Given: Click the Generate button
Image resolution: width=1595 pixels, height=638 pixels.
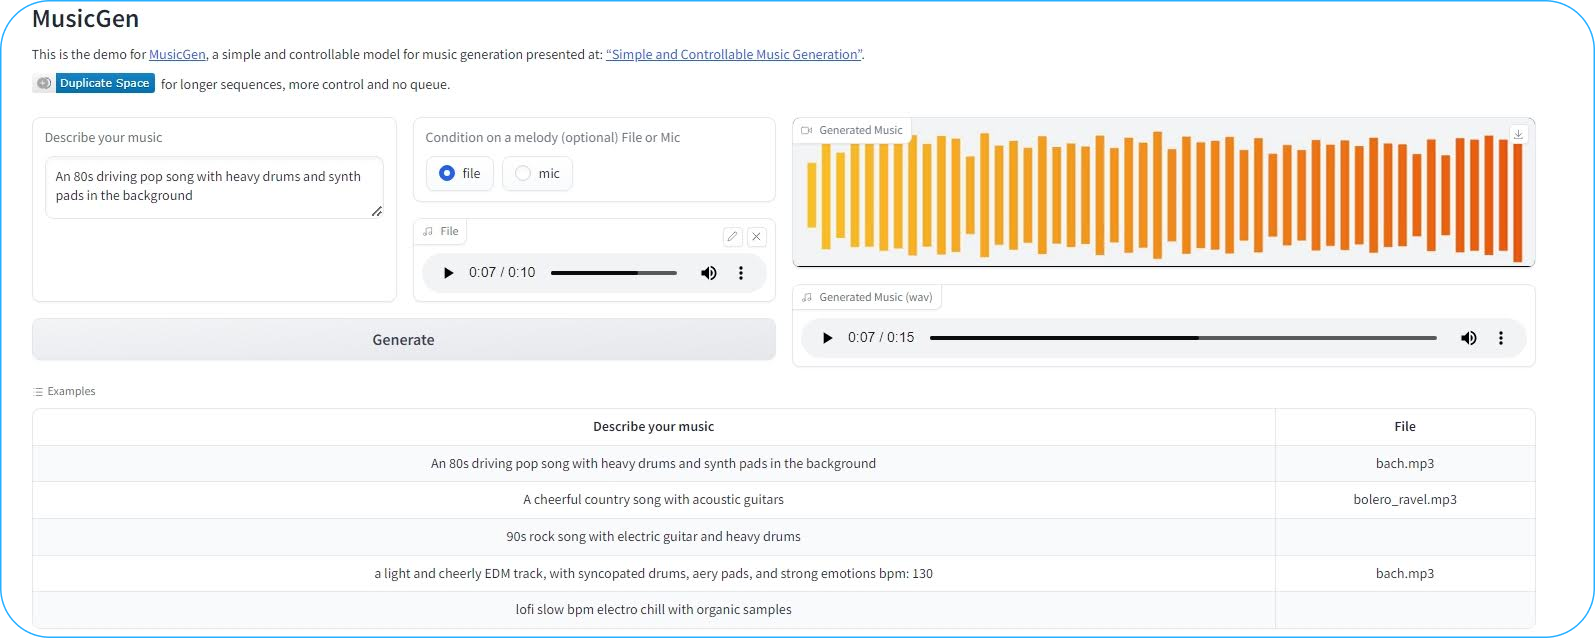Looking at the screenshot, I should click(404, 340).
